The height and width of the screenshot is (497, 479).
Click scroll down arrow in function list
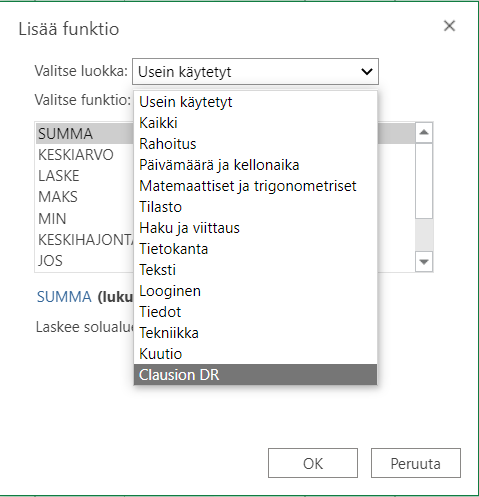pyautogui.click(x=424, y=262)
